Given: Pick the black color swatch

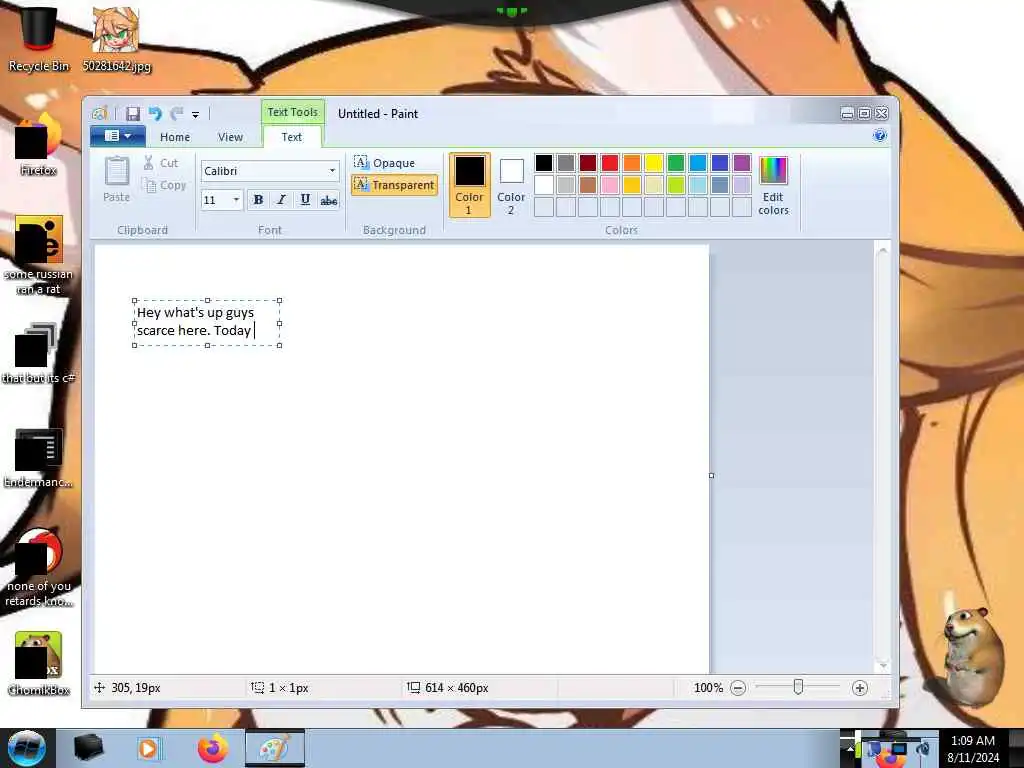Looking at the screenshot, I should pyautogui.click(x=544, y=163).
